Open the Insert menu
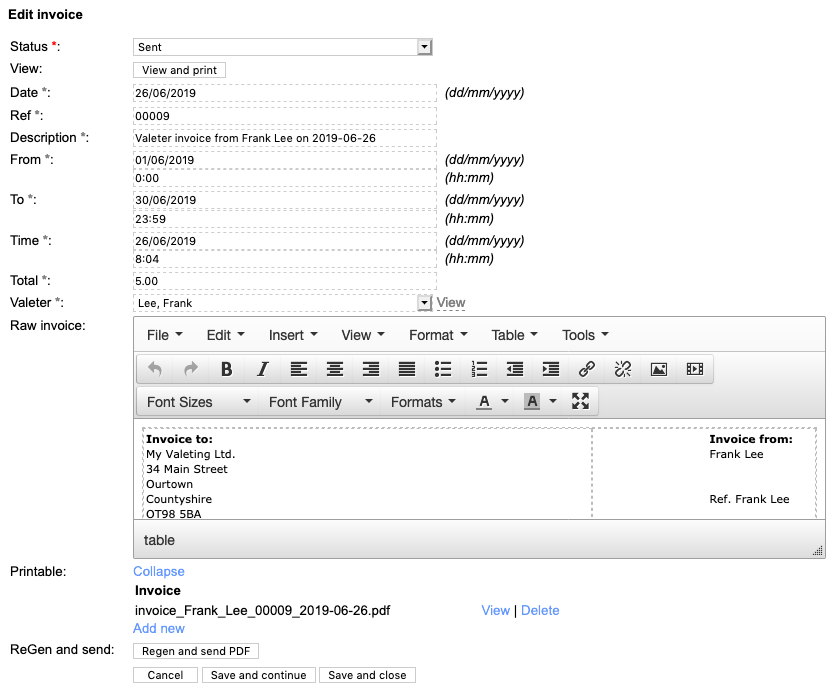The image size is (835, 687). pos(292,335)
